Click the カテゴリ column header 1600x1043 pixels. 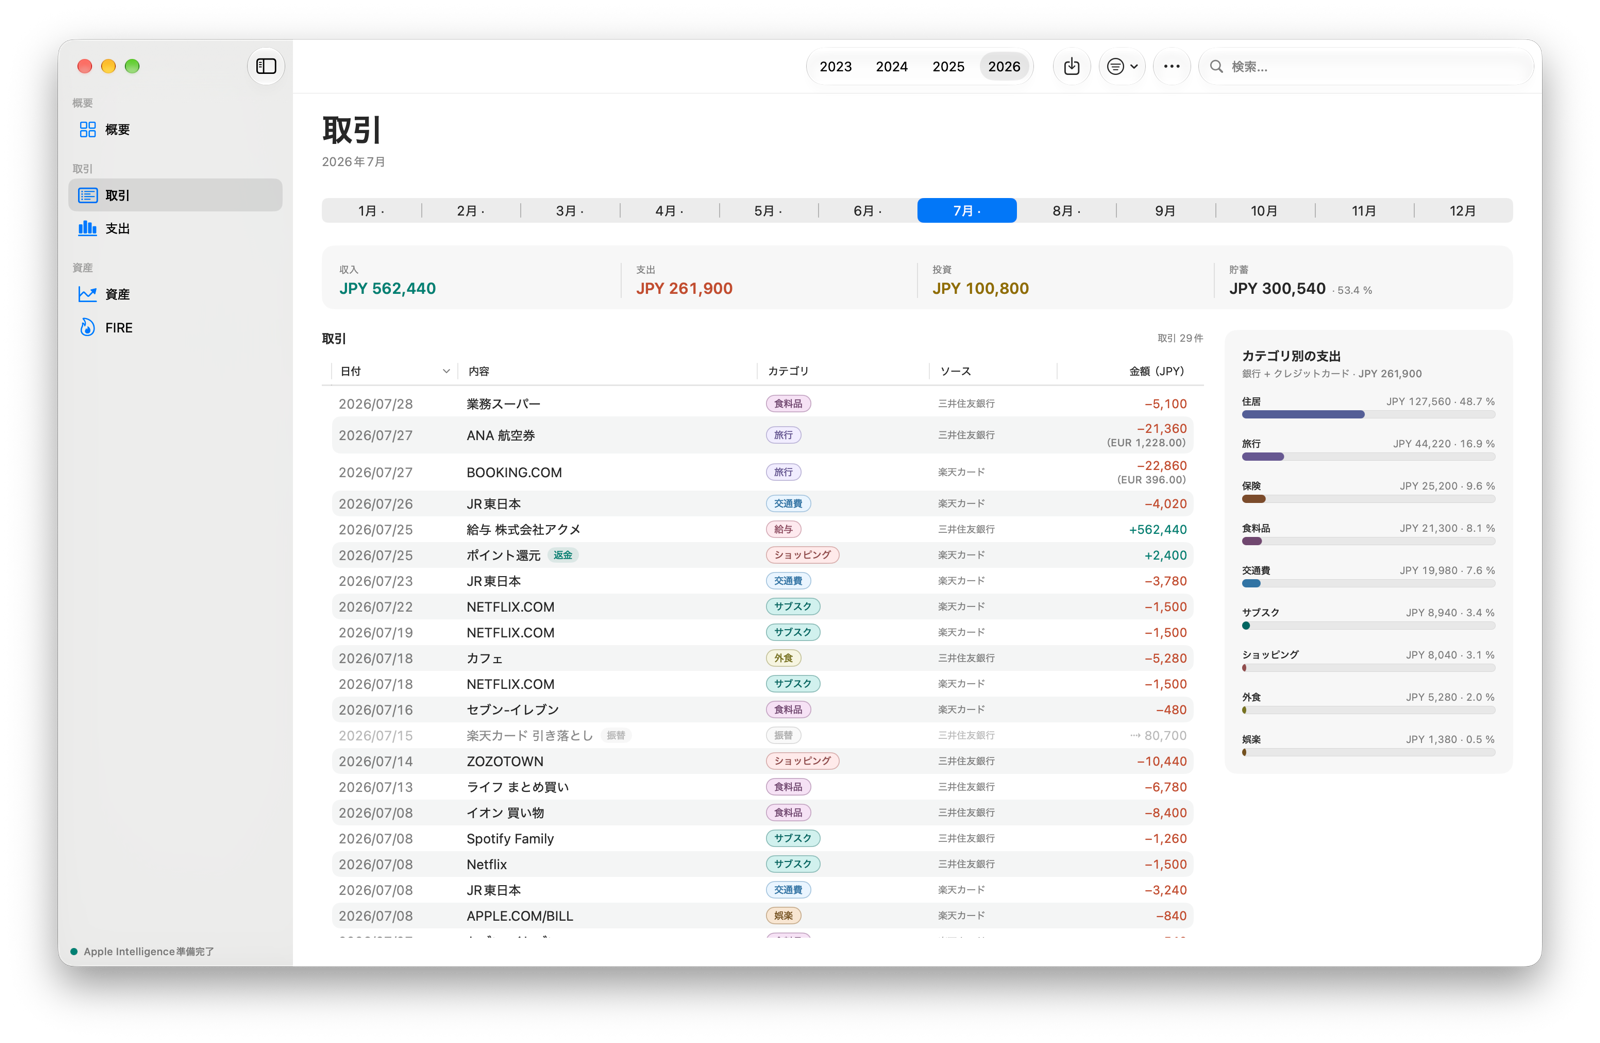click(x=788, y=371)
